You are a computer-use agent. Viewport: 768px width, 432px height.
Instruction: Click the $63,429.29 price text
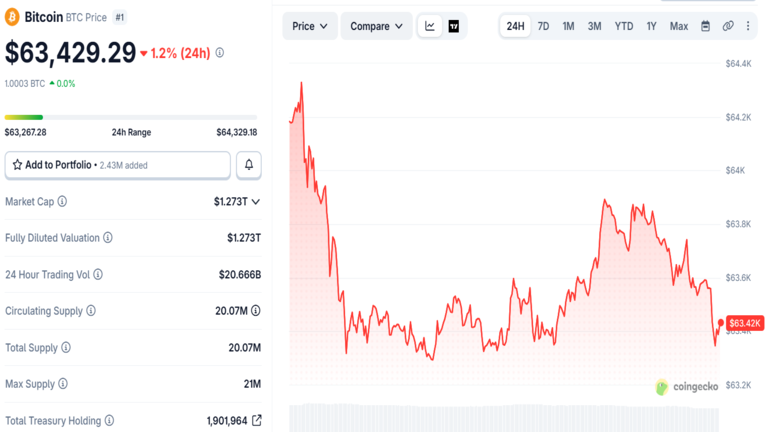pos(71,52)
